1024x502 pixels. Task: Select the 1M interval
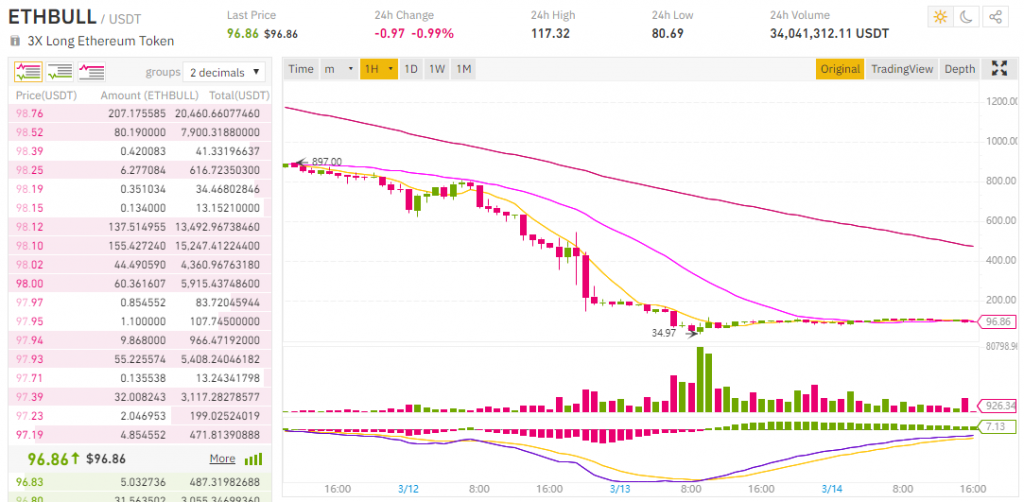463,69
